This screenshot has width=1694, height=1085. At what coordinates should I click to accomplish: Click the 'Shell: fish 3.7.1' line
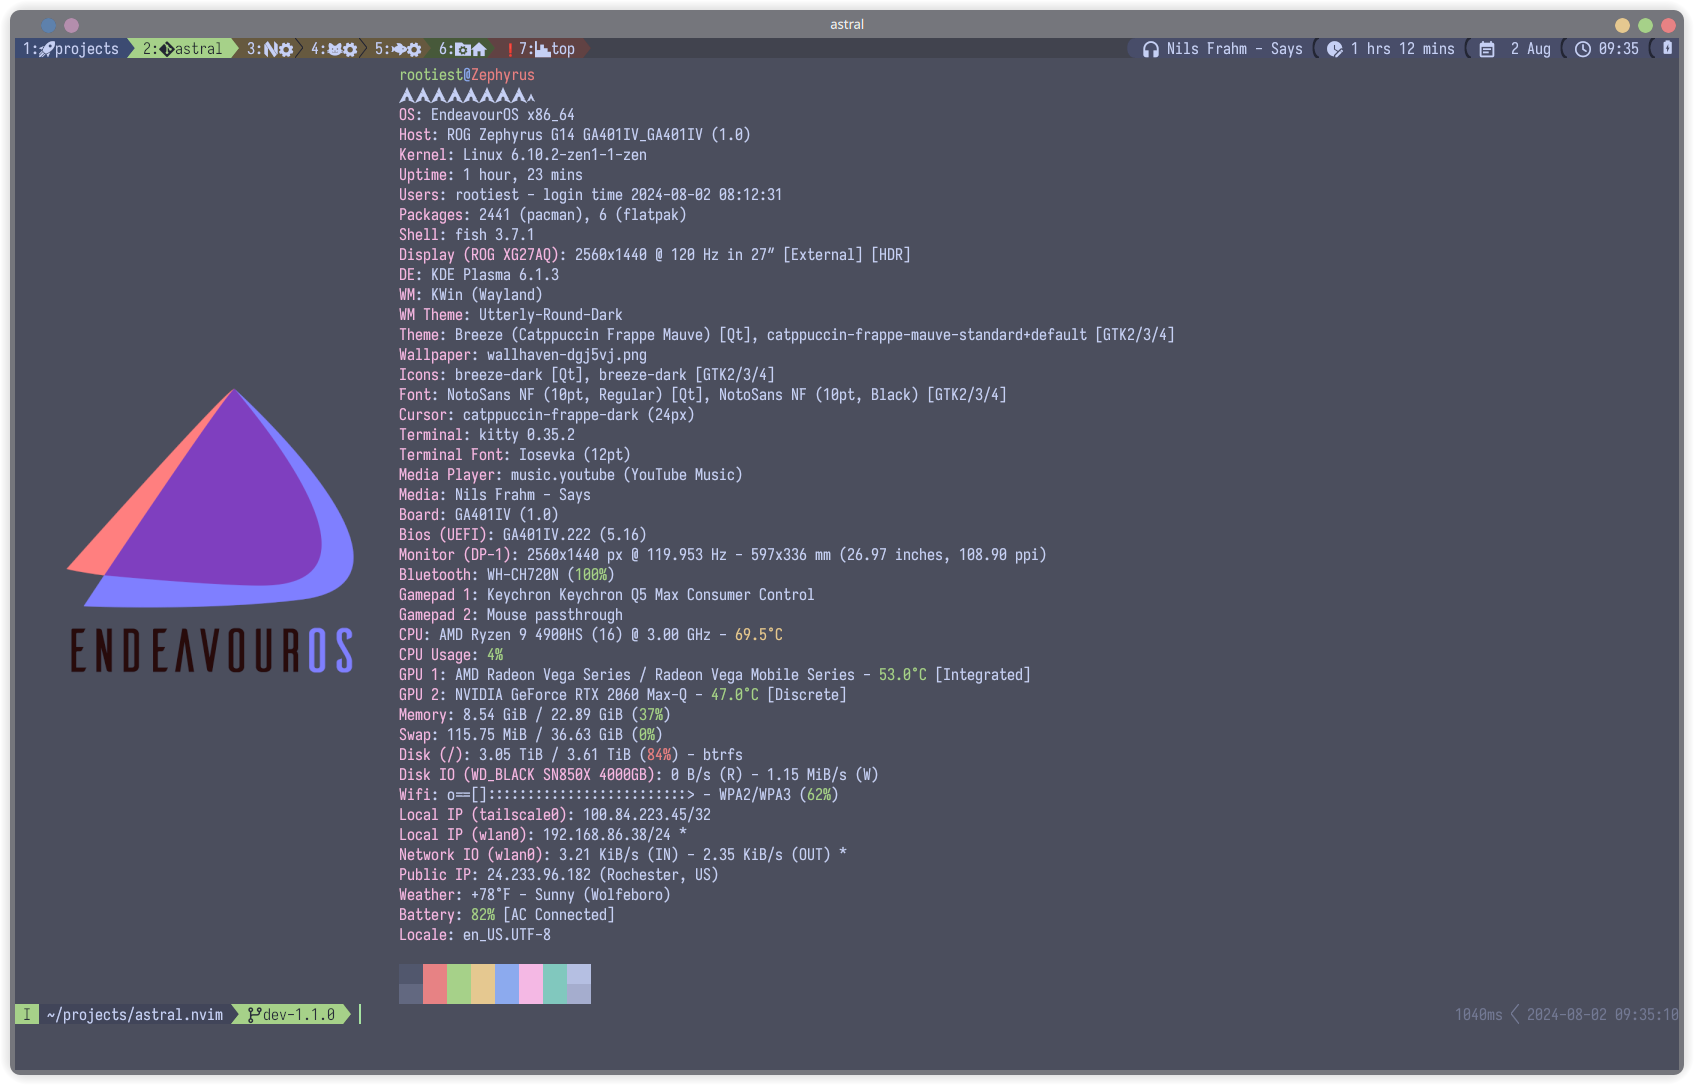click(x=467, y=235)
